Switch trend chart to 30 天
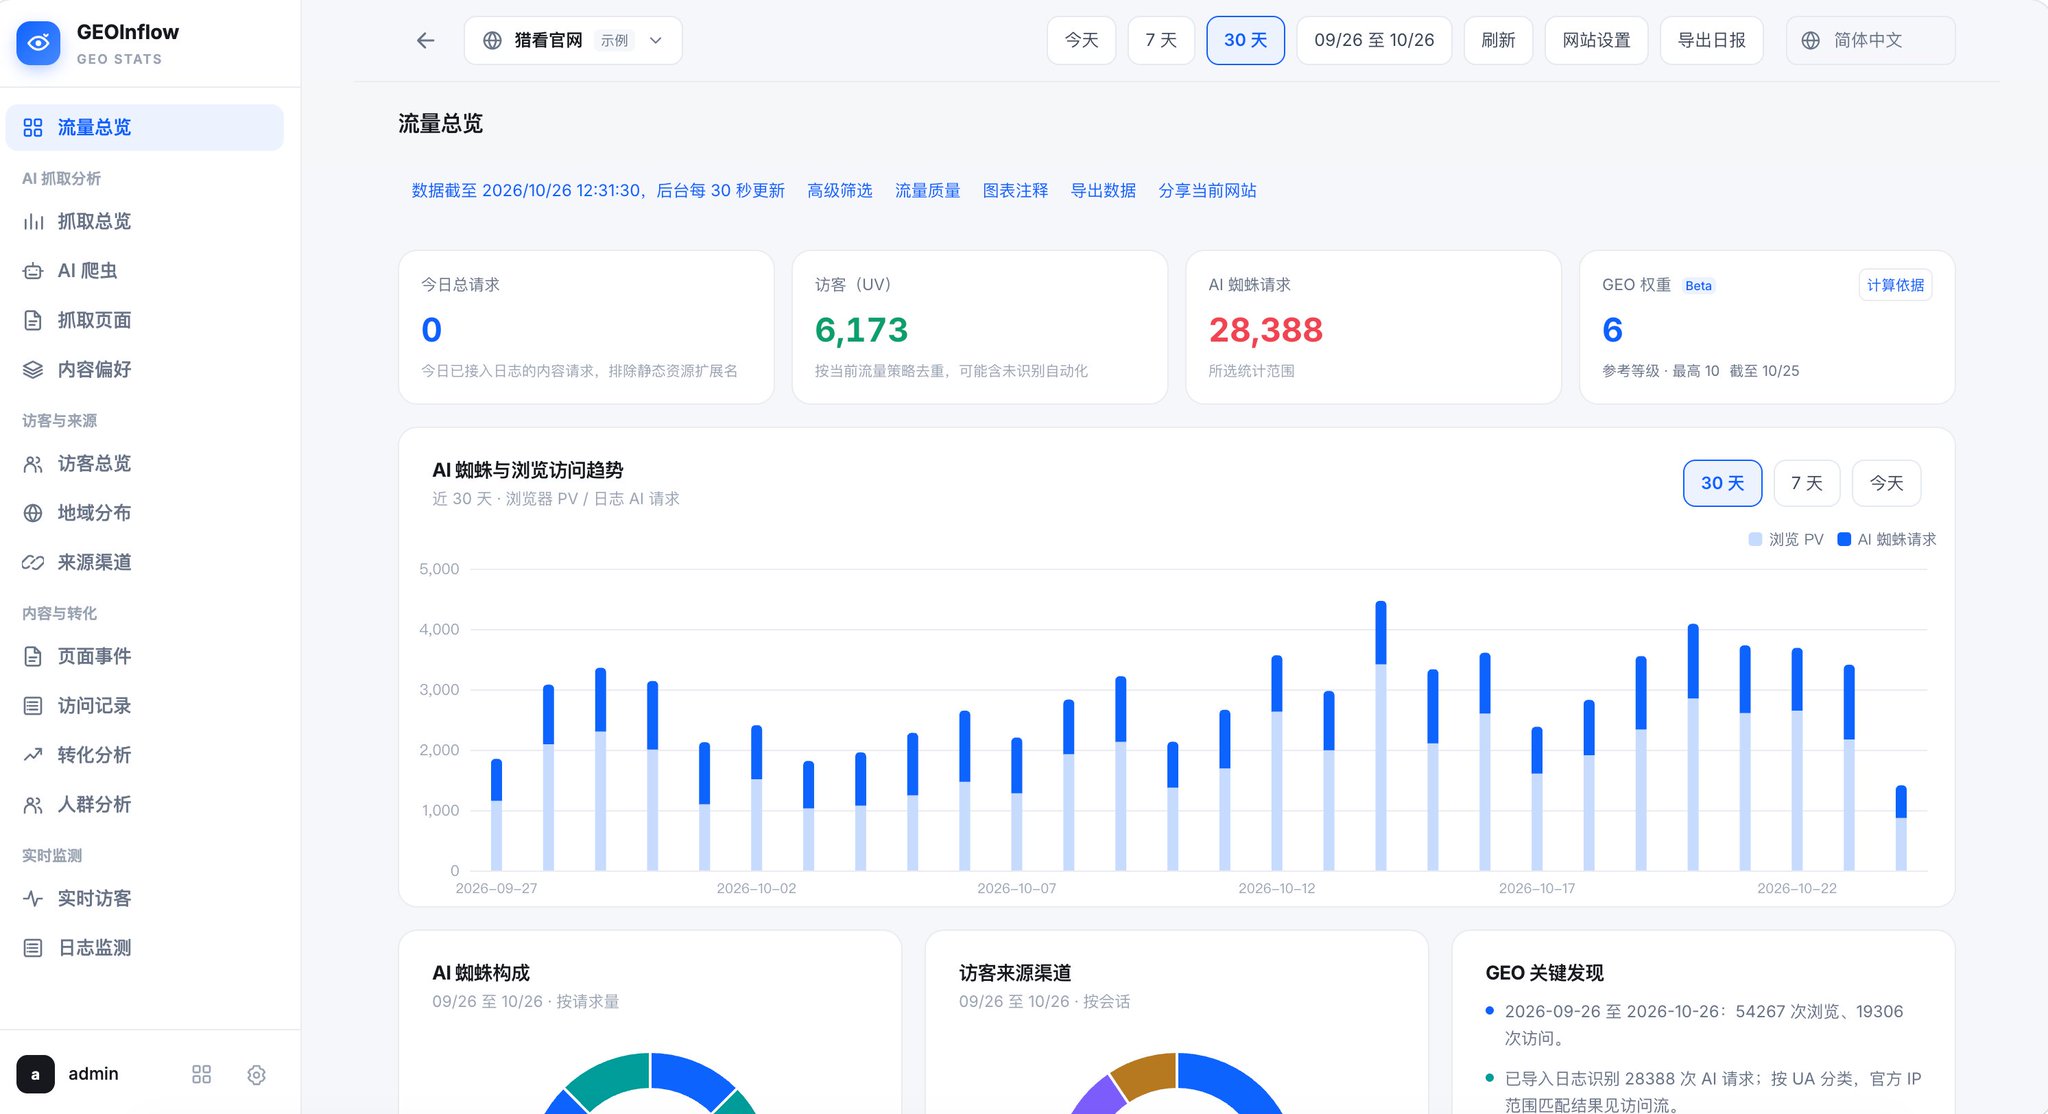 pyautogui.click(x=1722, y=483)
